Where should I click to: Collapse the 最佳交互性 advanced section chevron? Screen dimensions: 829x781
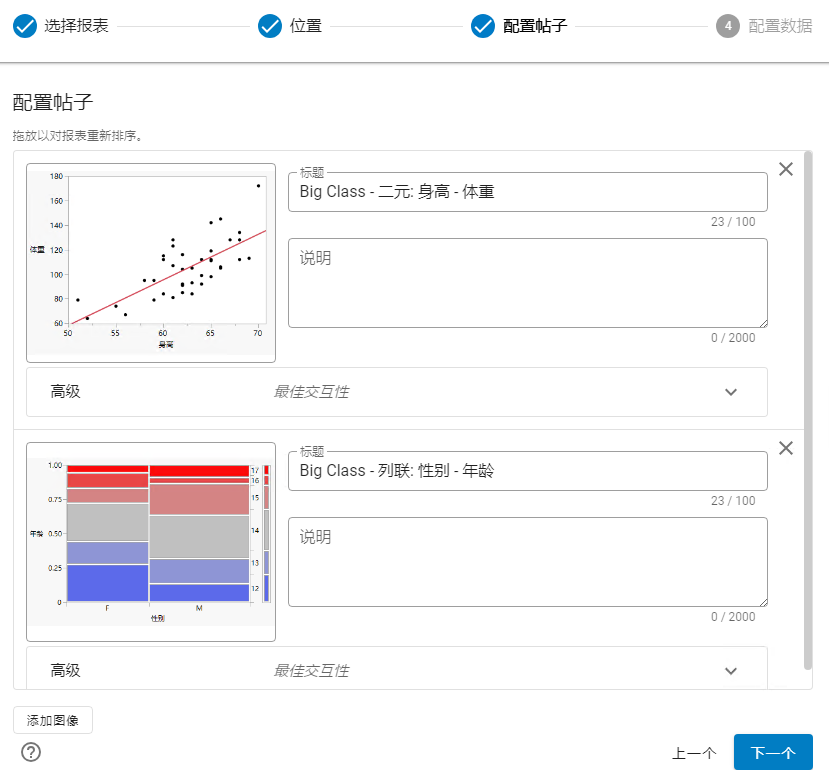(731, 392)
